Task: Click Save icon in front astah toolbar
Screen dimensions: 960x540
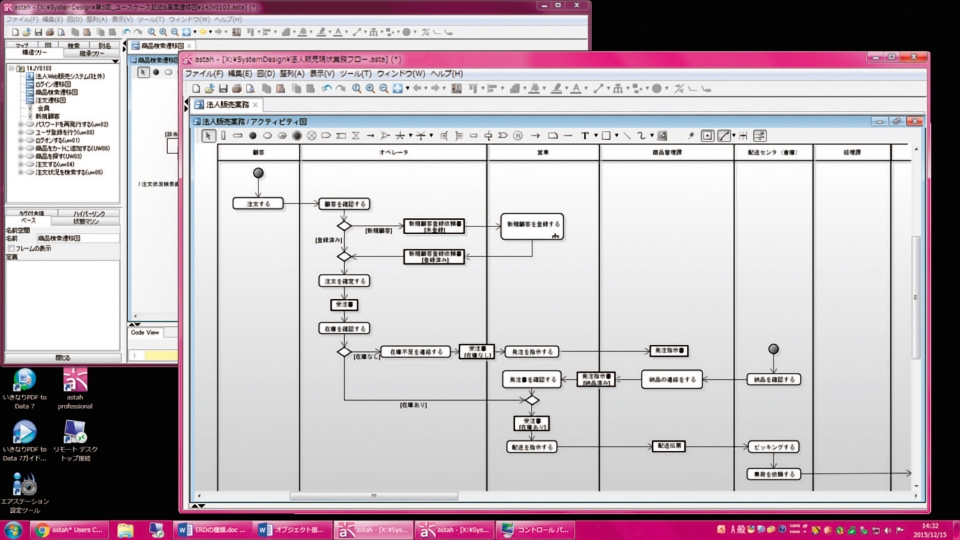Action: 223,89
